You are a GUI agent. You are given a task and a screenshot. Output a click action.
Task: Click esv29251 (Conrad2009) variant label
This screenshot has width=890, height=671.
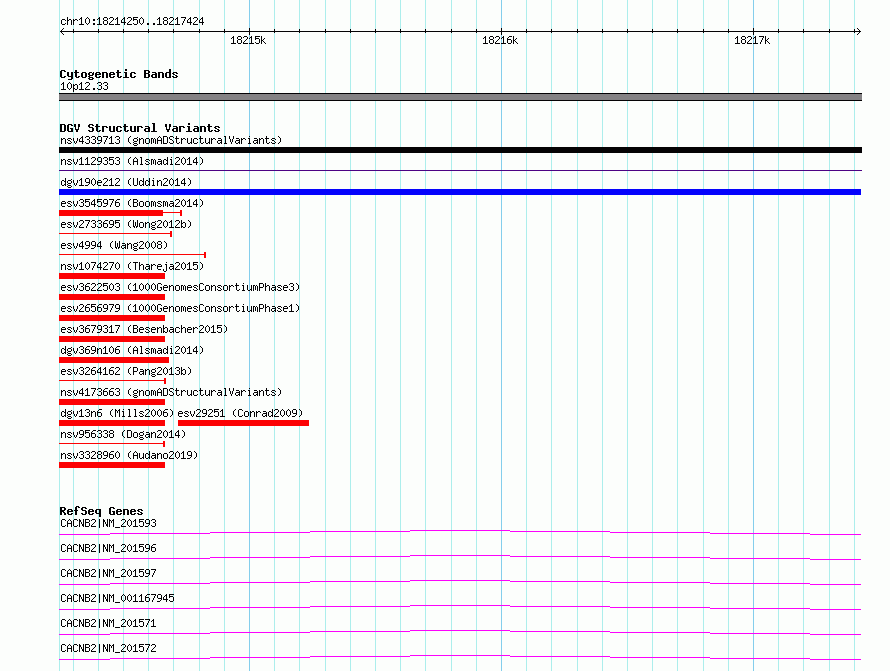pos(240,413)
